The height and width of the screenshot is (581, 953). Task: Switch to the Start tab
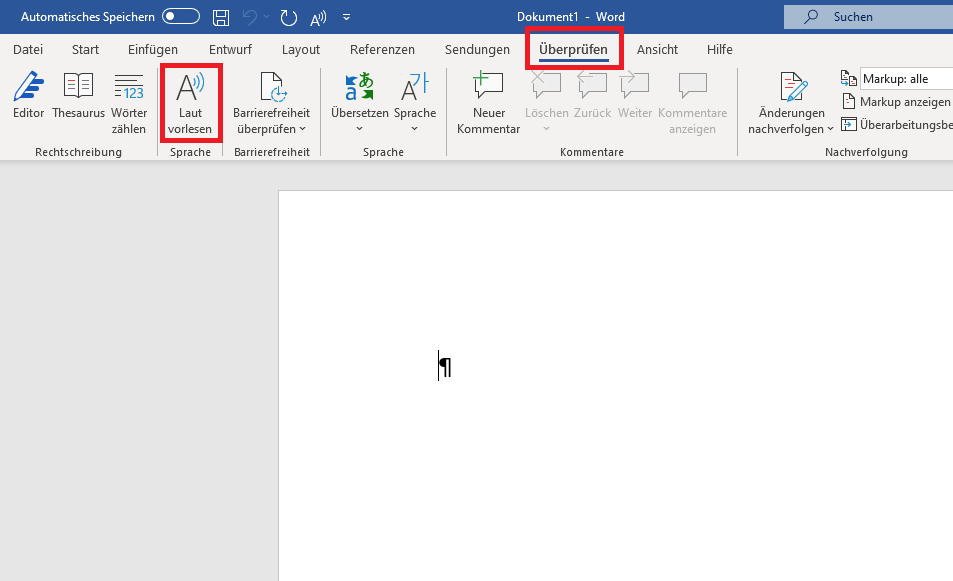[85, 49]
